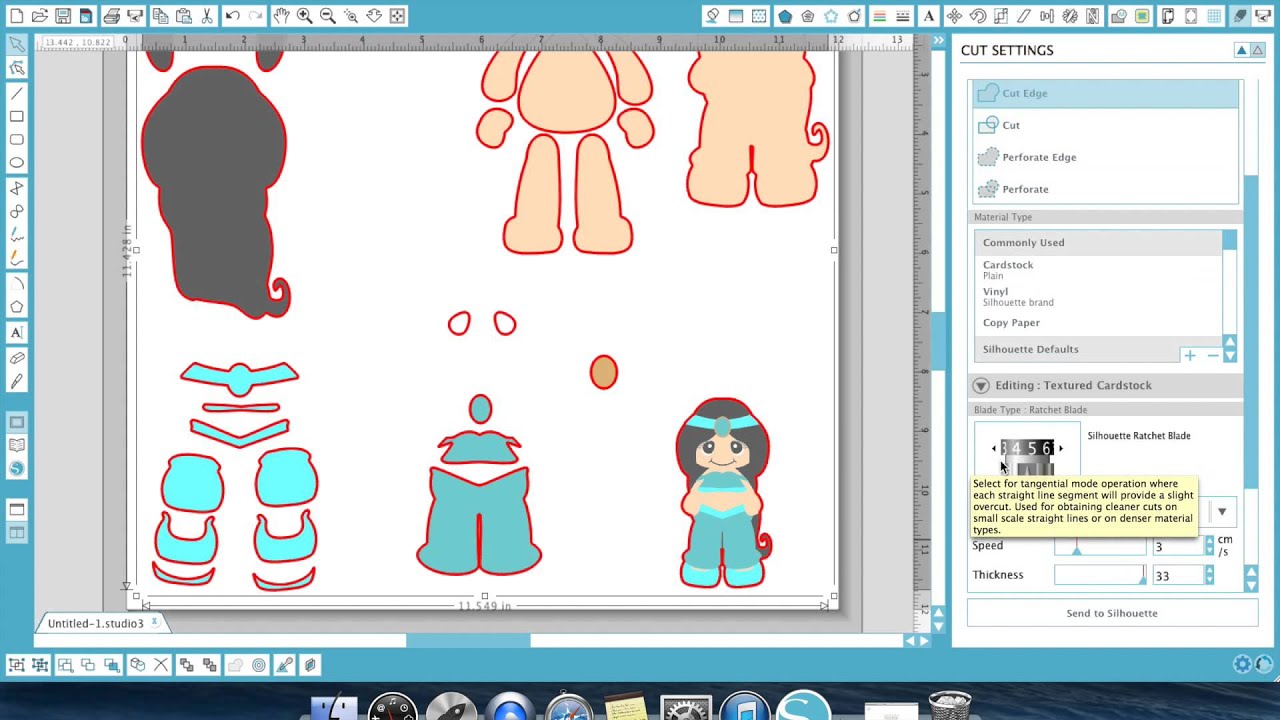Select the Cut Edge cut style
The width and height of the screenshot is (1280, 720).
tap(1106, 93)
